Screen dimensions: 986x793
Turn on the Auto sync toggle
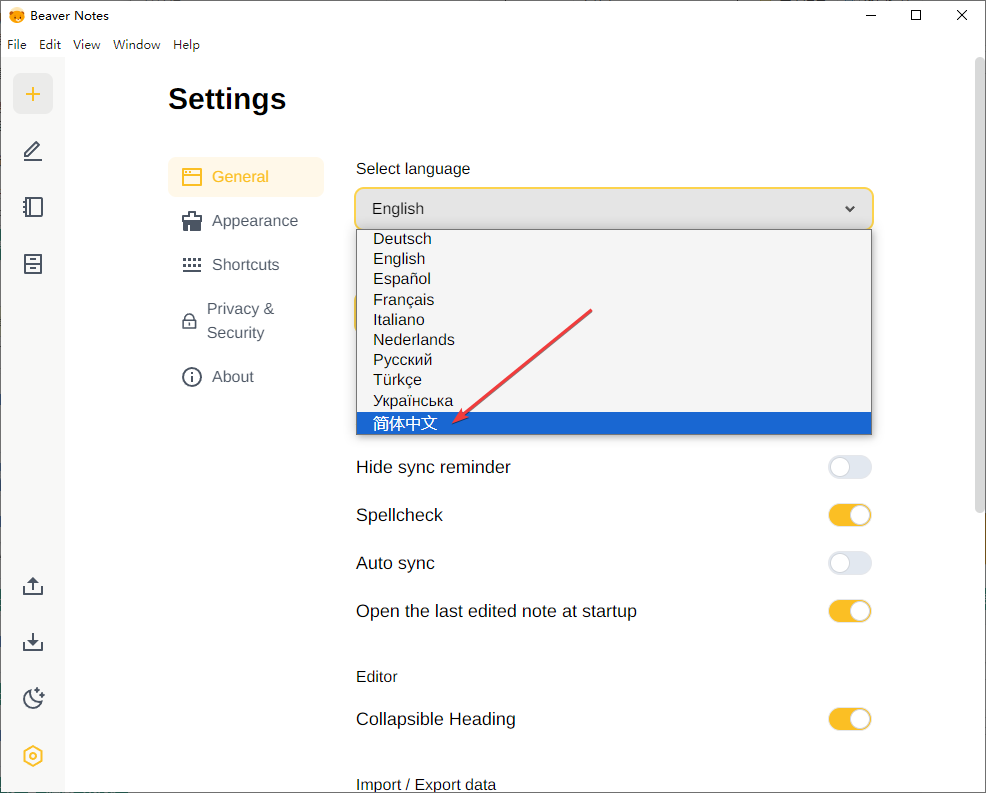click(x=849, y=563)
